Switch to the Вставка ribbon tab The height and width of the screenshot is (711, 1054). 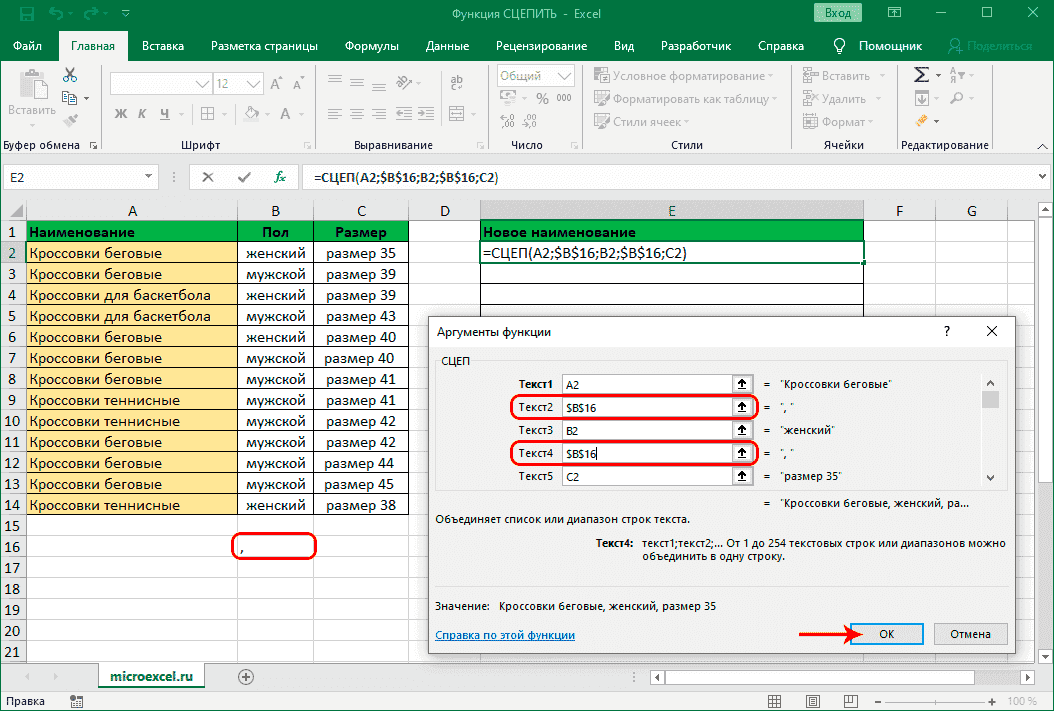coord(163,46)
